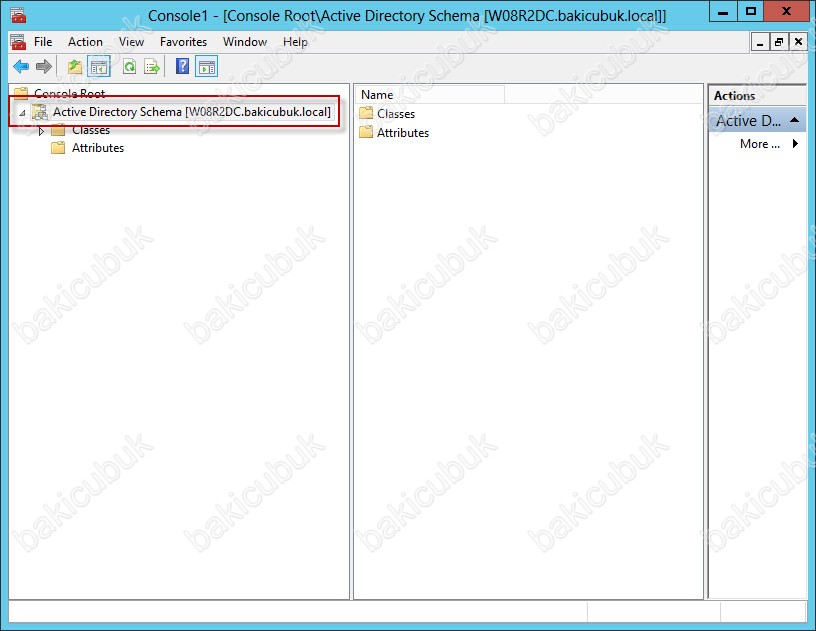Toggle Show/Hide Action Pane toolbar icon
816x631 pixels.
tap(206, 67)
